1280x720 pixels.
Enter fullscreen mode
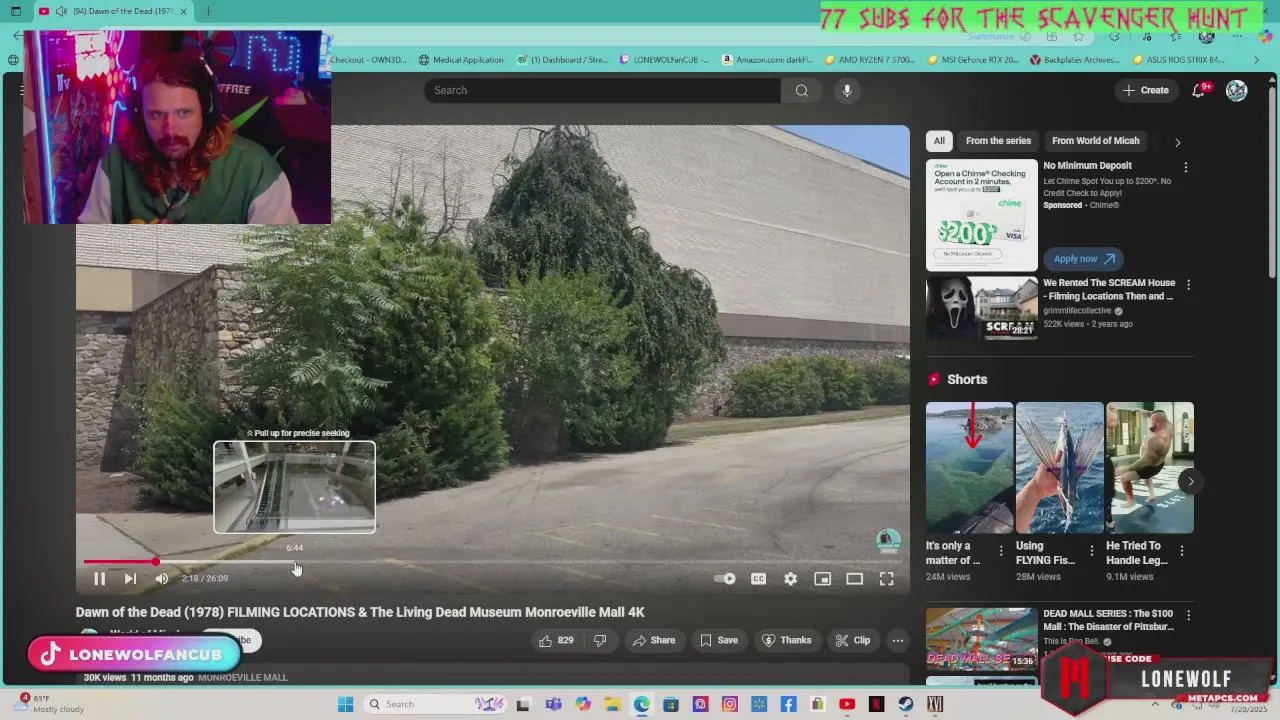click(886, 578)
